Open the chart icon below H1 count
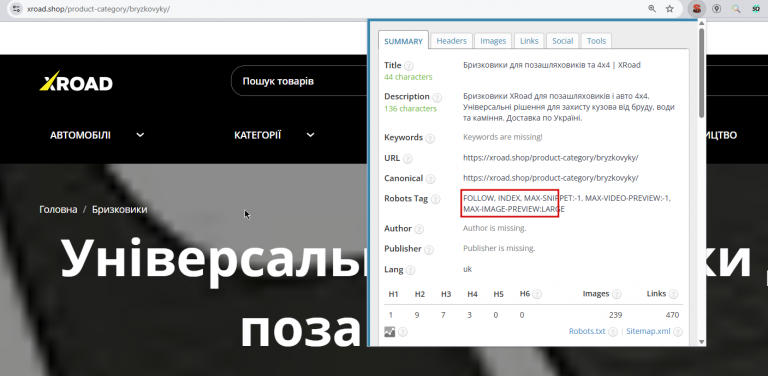 click(x=389, y=331)
